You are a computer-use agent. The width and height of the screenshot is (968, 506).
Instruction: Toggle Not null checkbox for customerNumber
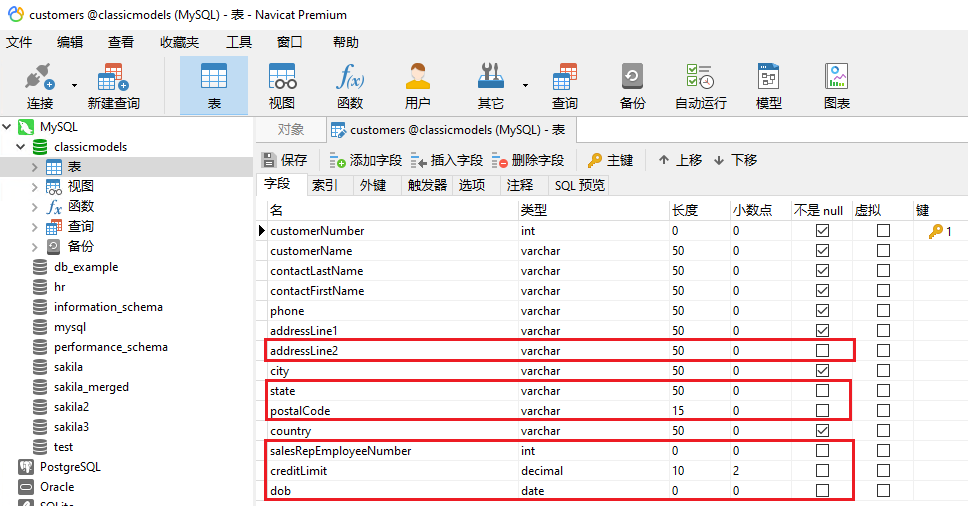click(822, 231)
